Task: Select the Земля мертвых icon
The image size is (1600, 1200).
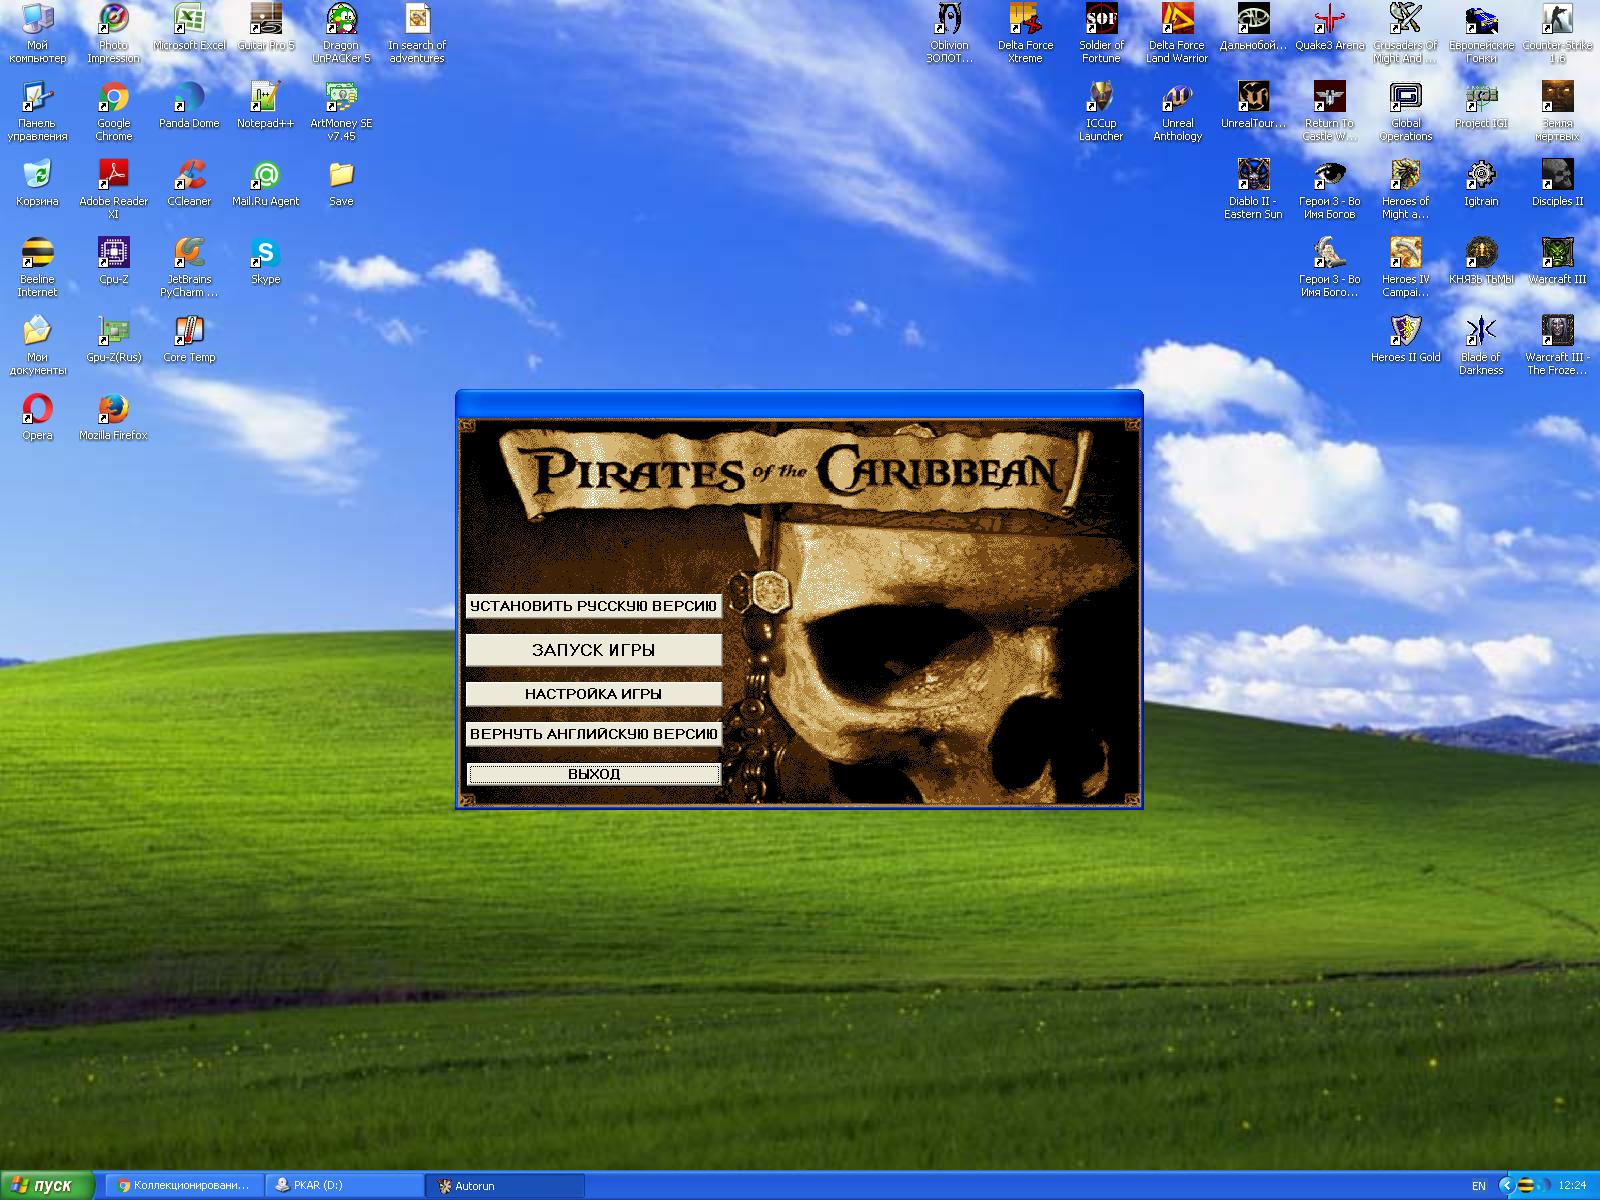Action: pos(1557,112)
